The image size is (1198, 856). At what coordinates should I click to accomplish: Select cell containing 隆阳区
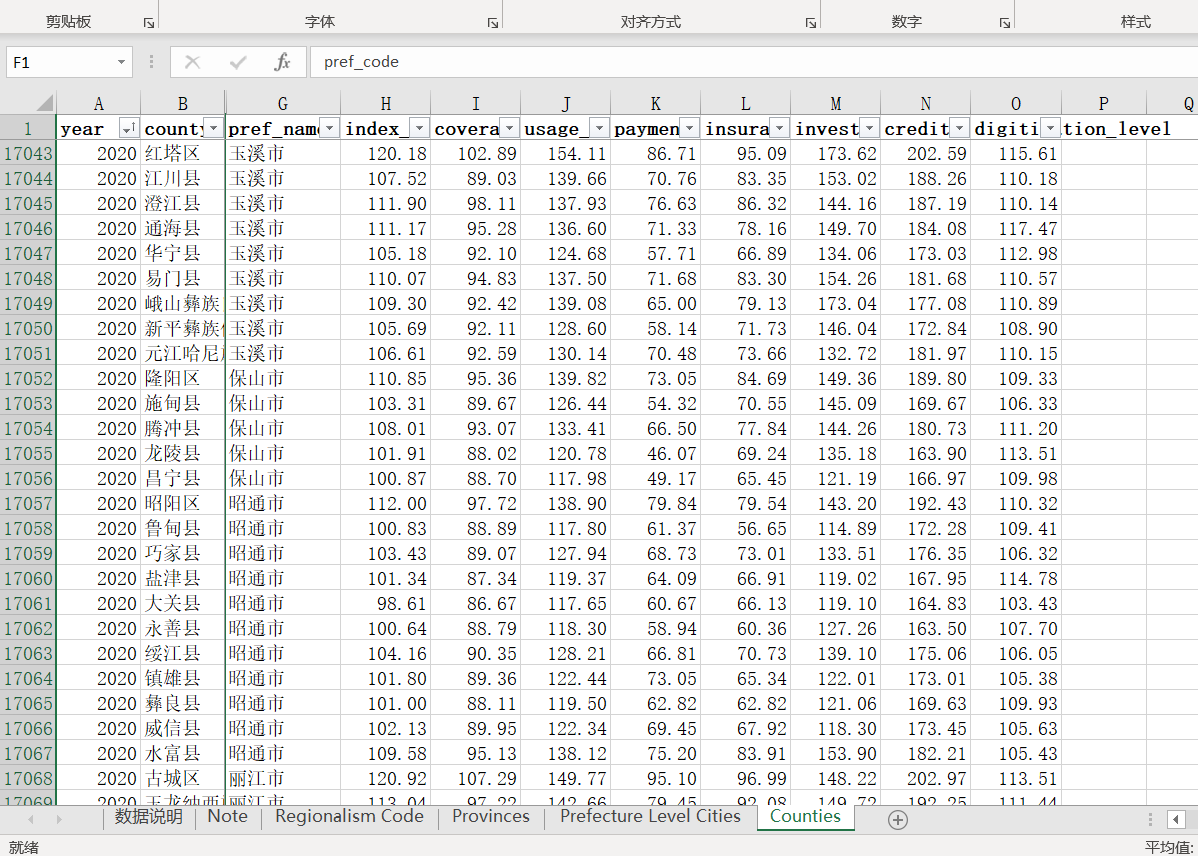183,379
